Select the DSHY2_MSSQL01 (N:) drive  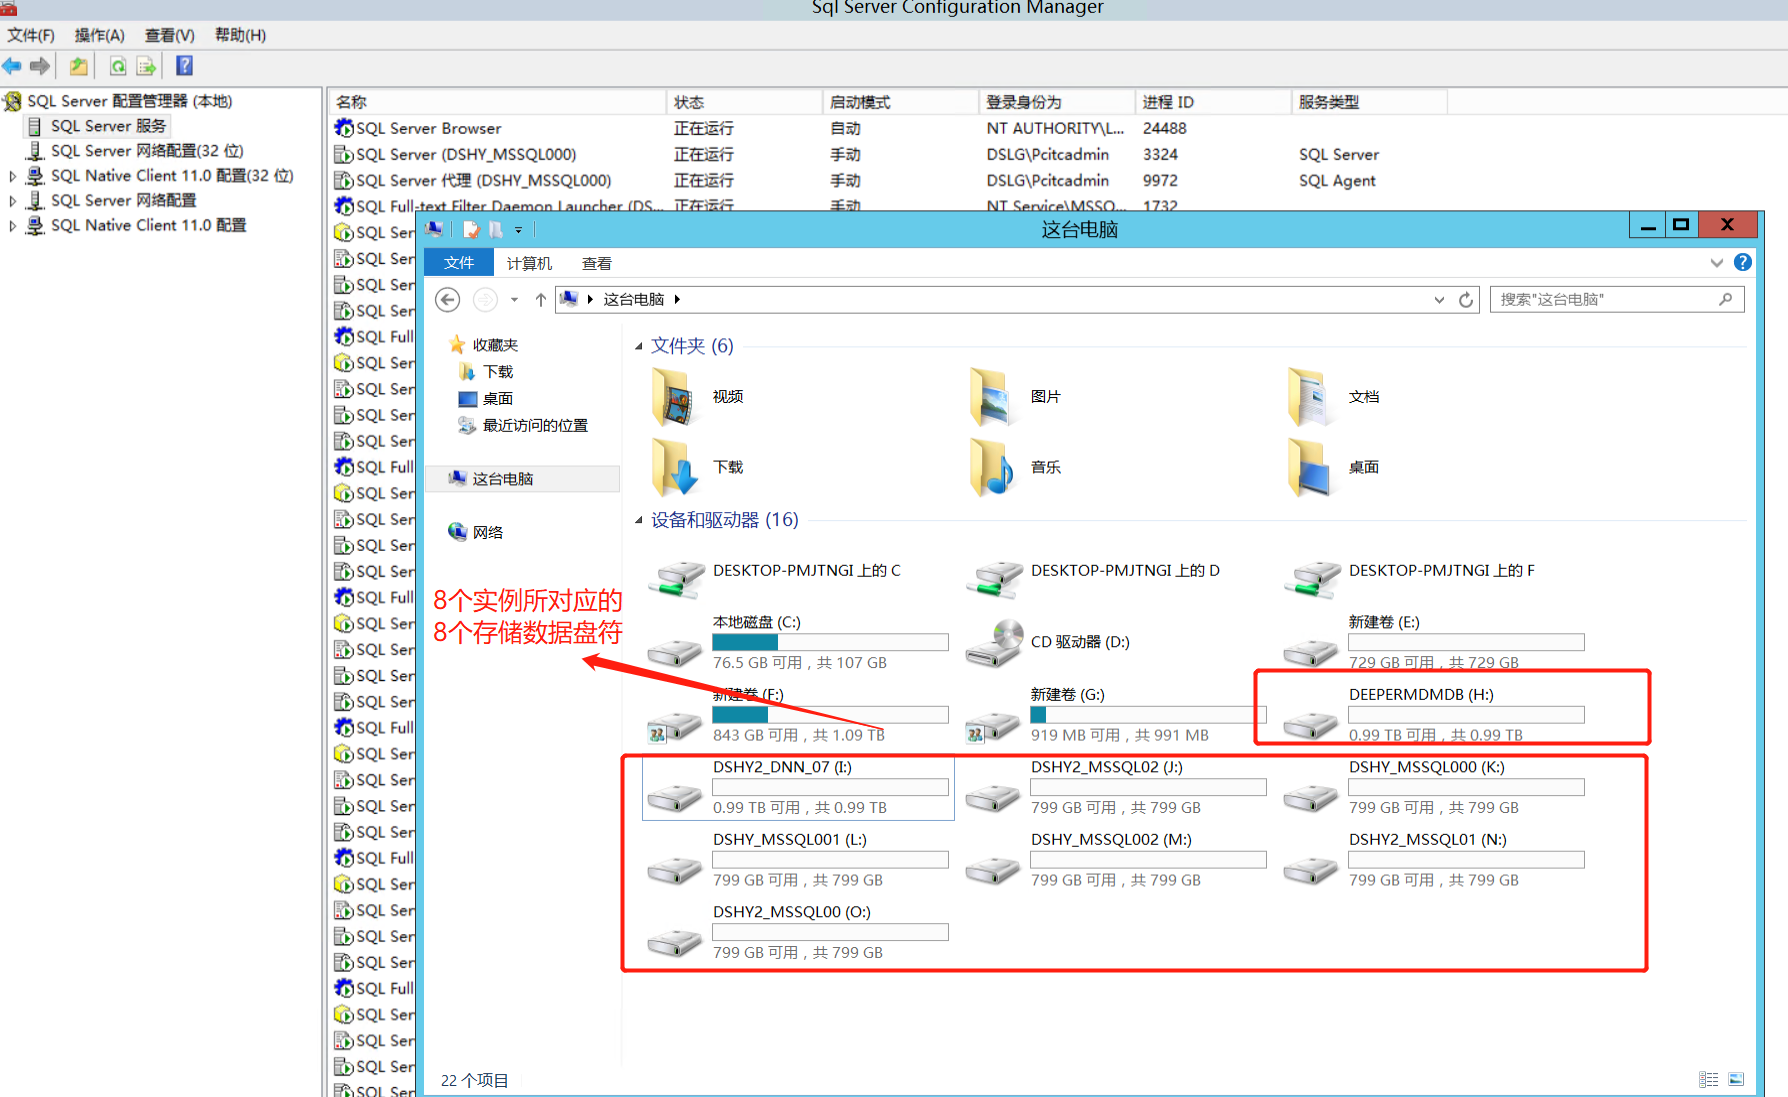[1434, 860]
